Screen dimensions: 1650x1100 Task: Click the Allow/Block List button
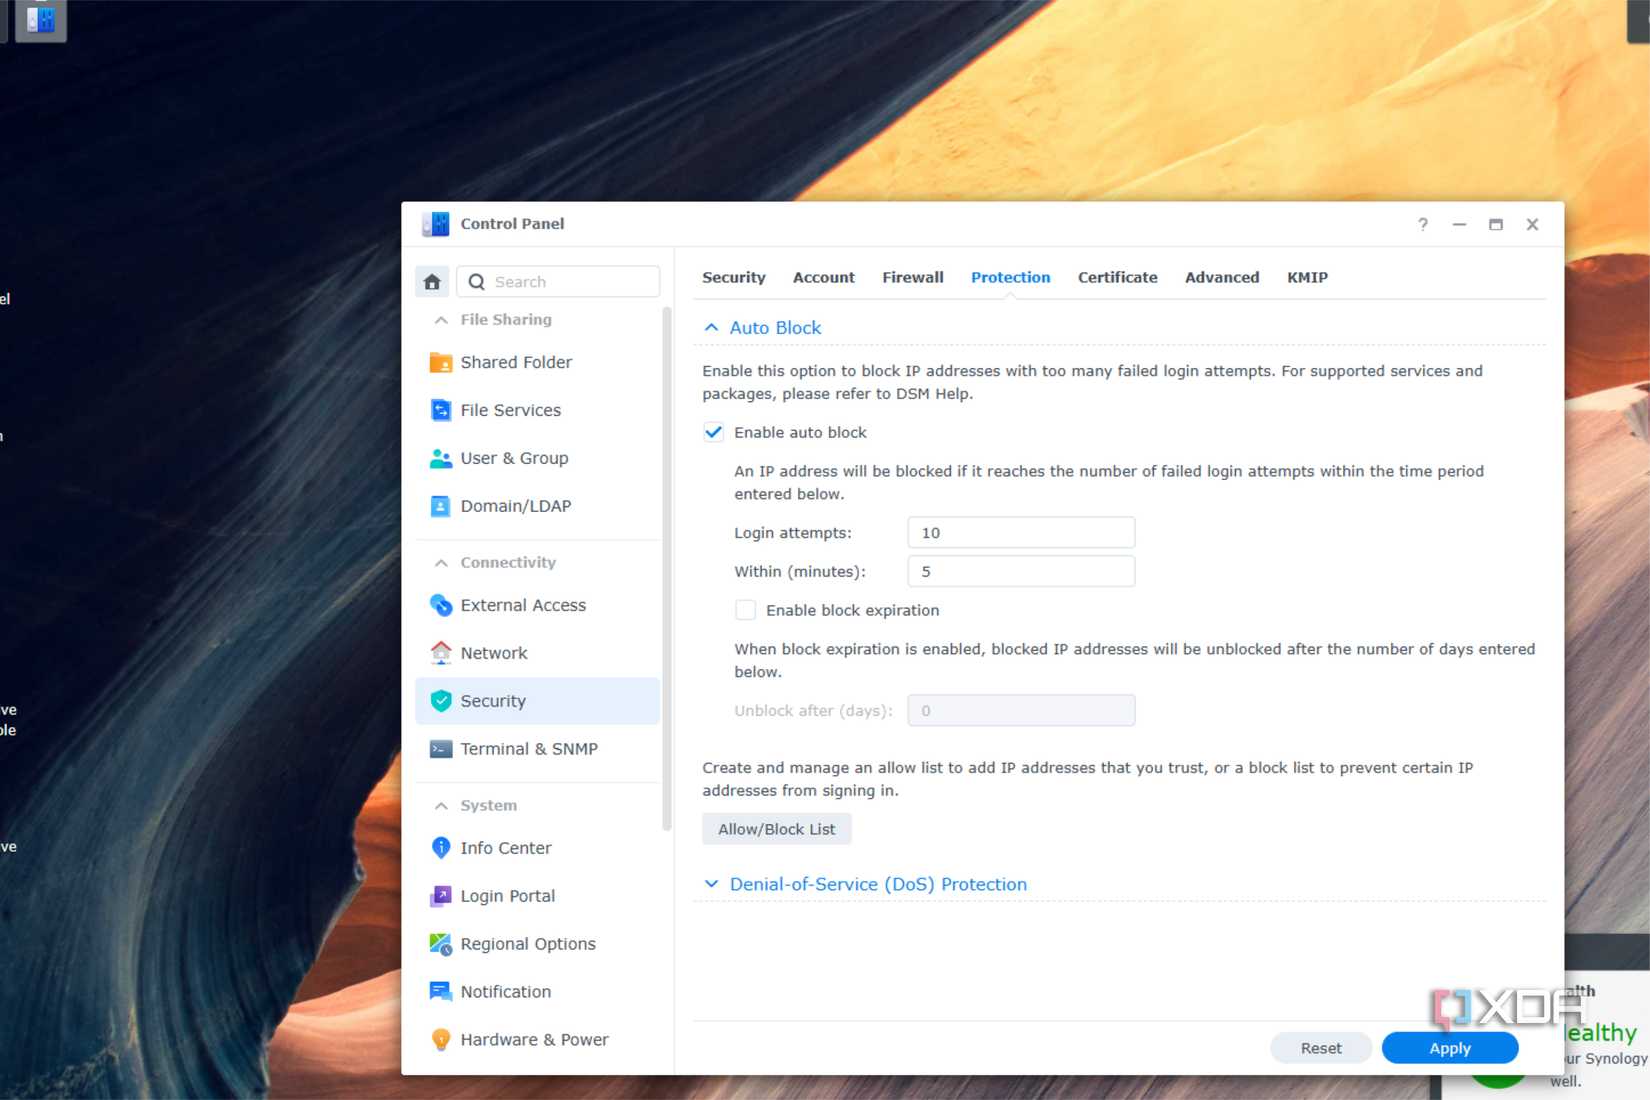776,829
